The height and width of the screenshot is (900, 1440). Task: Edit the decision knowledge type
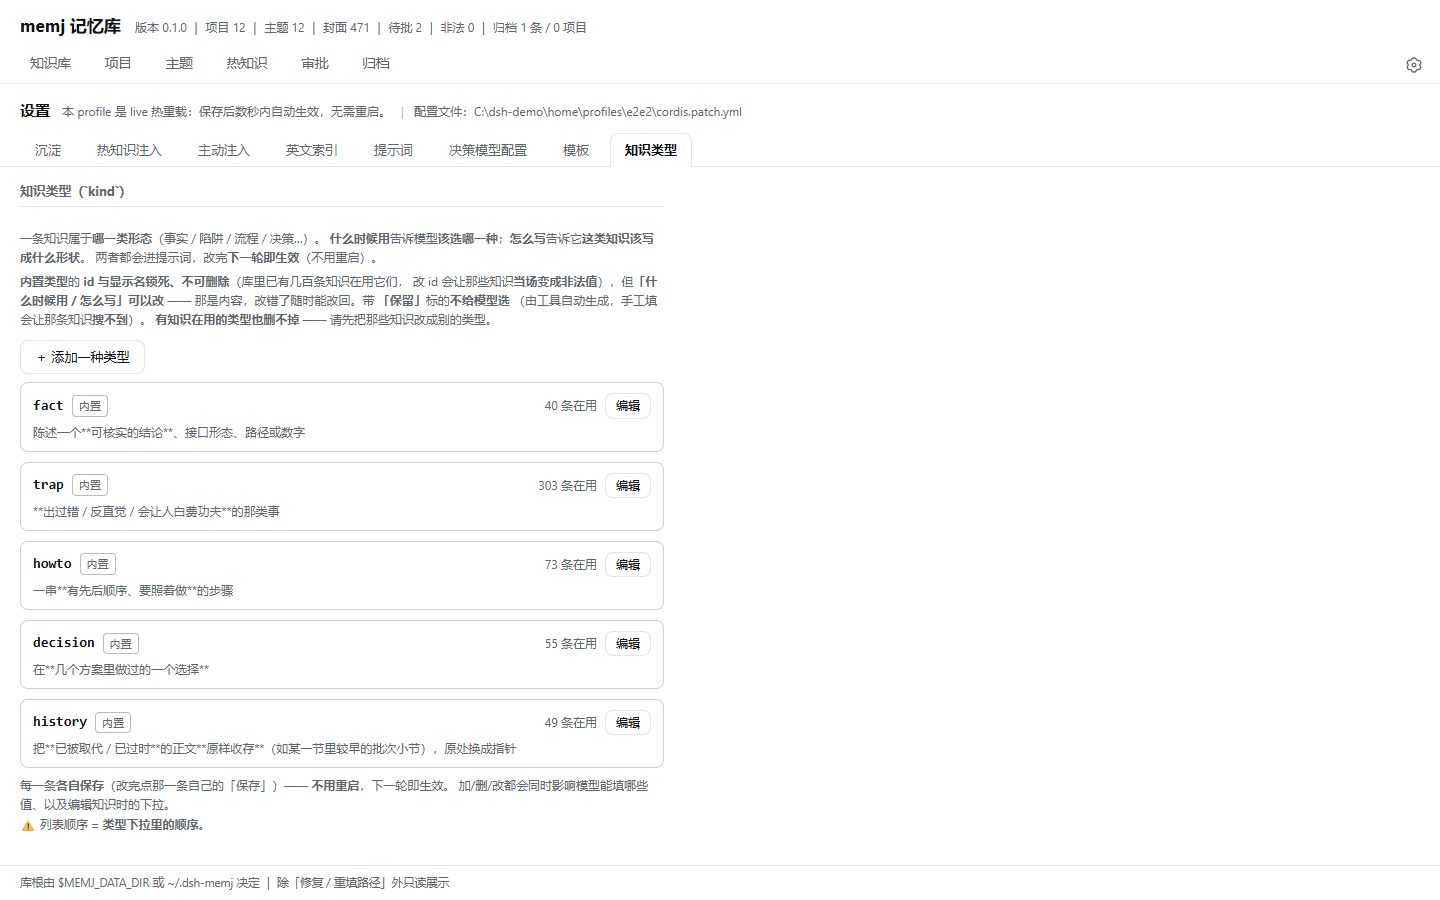(x=628, y=643)
